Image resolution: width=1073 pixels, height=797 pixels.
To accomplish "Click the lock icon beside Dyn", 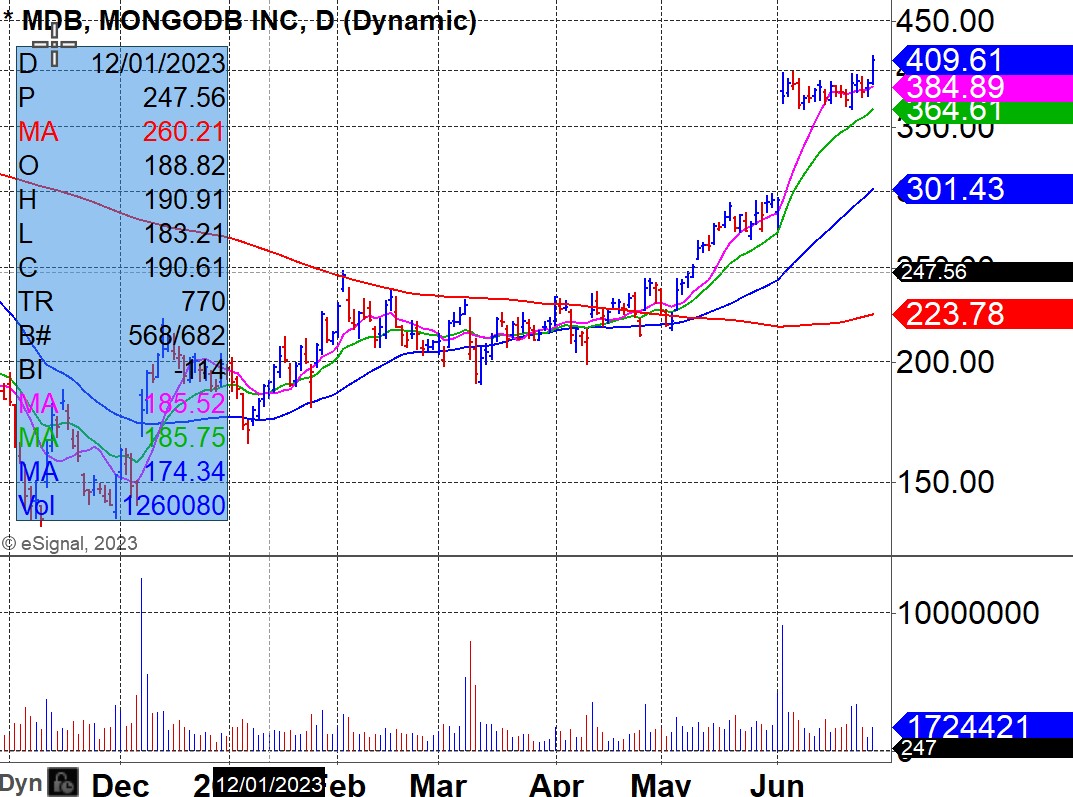I will [64, 783].
